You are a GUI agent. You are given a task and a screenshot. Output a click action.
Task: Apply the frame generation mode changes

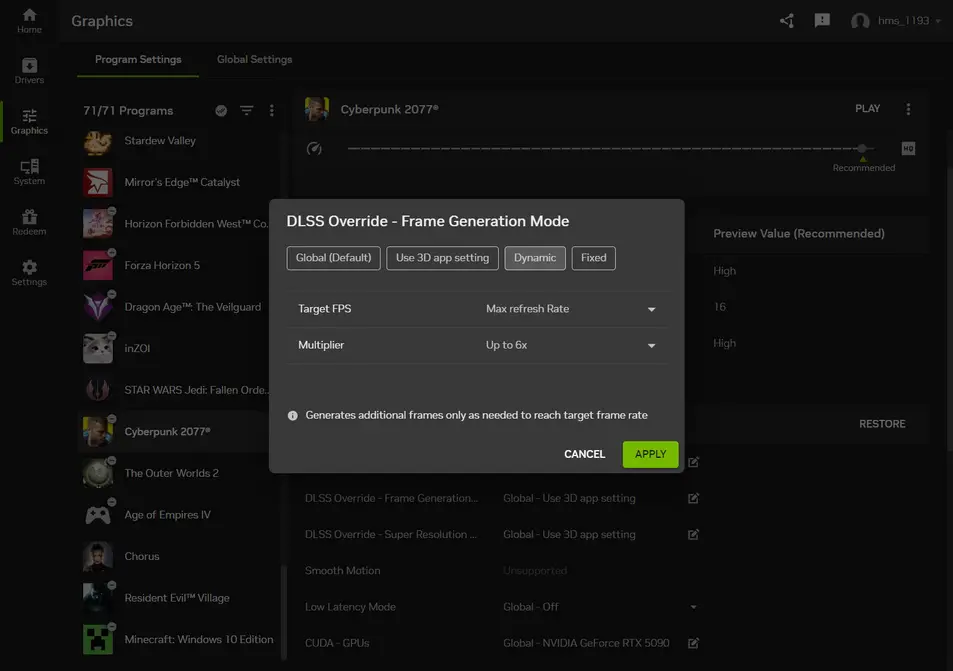point(650,455)
